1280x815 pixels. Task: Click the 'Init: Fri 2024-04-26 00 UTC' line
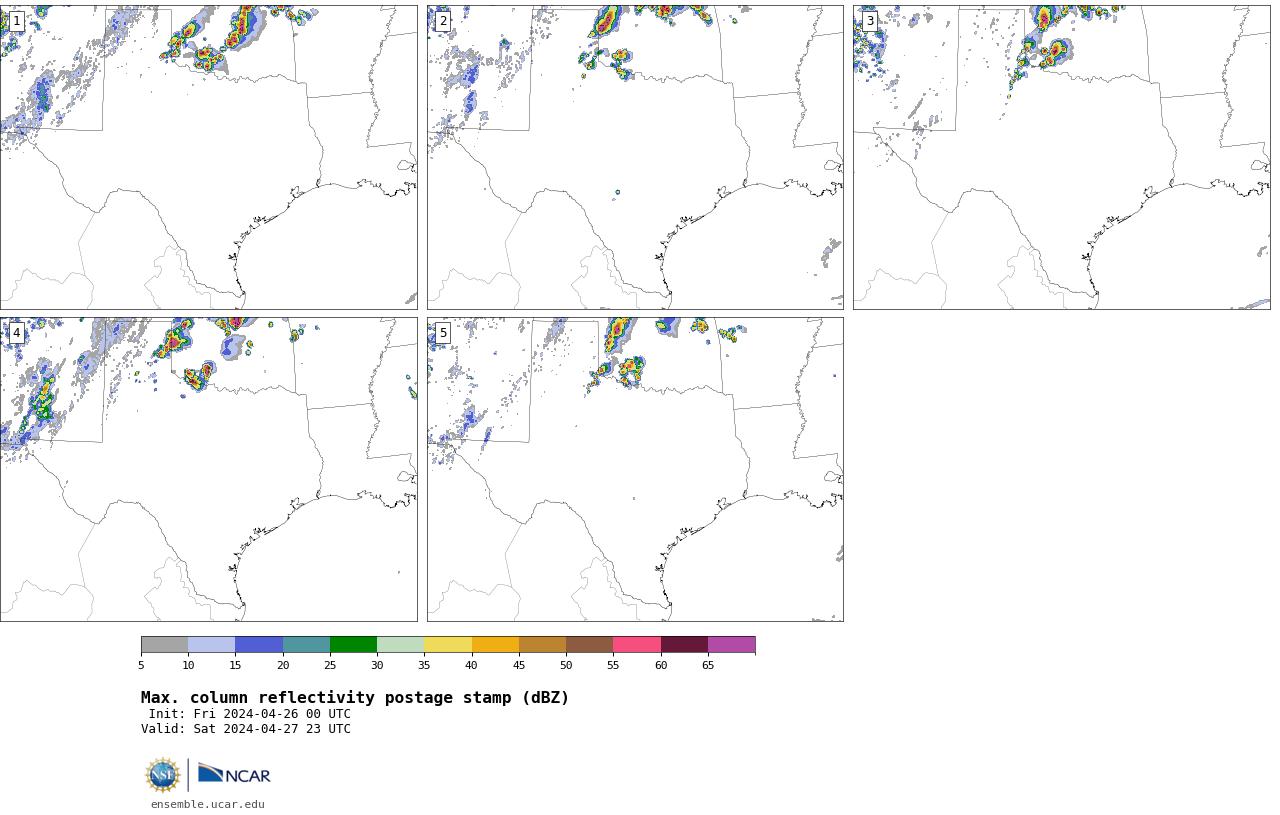(250, 714)
